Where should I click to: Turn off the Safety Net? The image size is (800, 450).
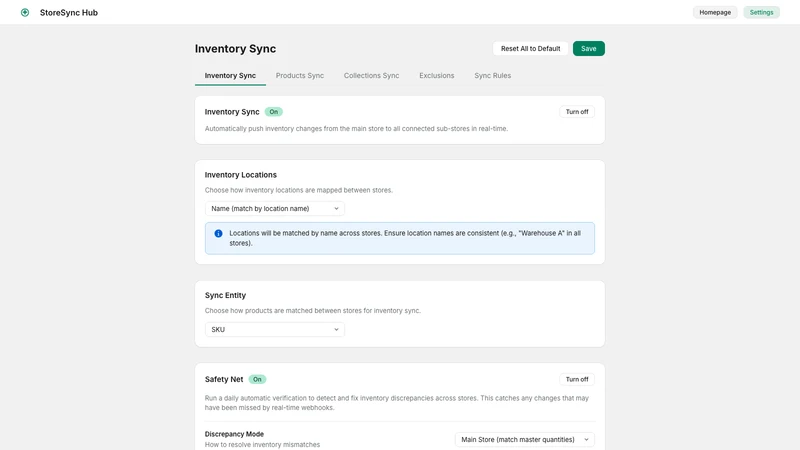click(x=577, y=379)
